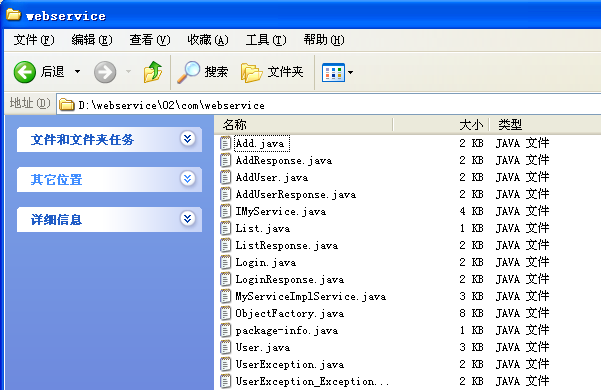Viewport: 601px width, 390px height.
Task: Open the 编辑(E) menu
Action: tap(92, 40)
